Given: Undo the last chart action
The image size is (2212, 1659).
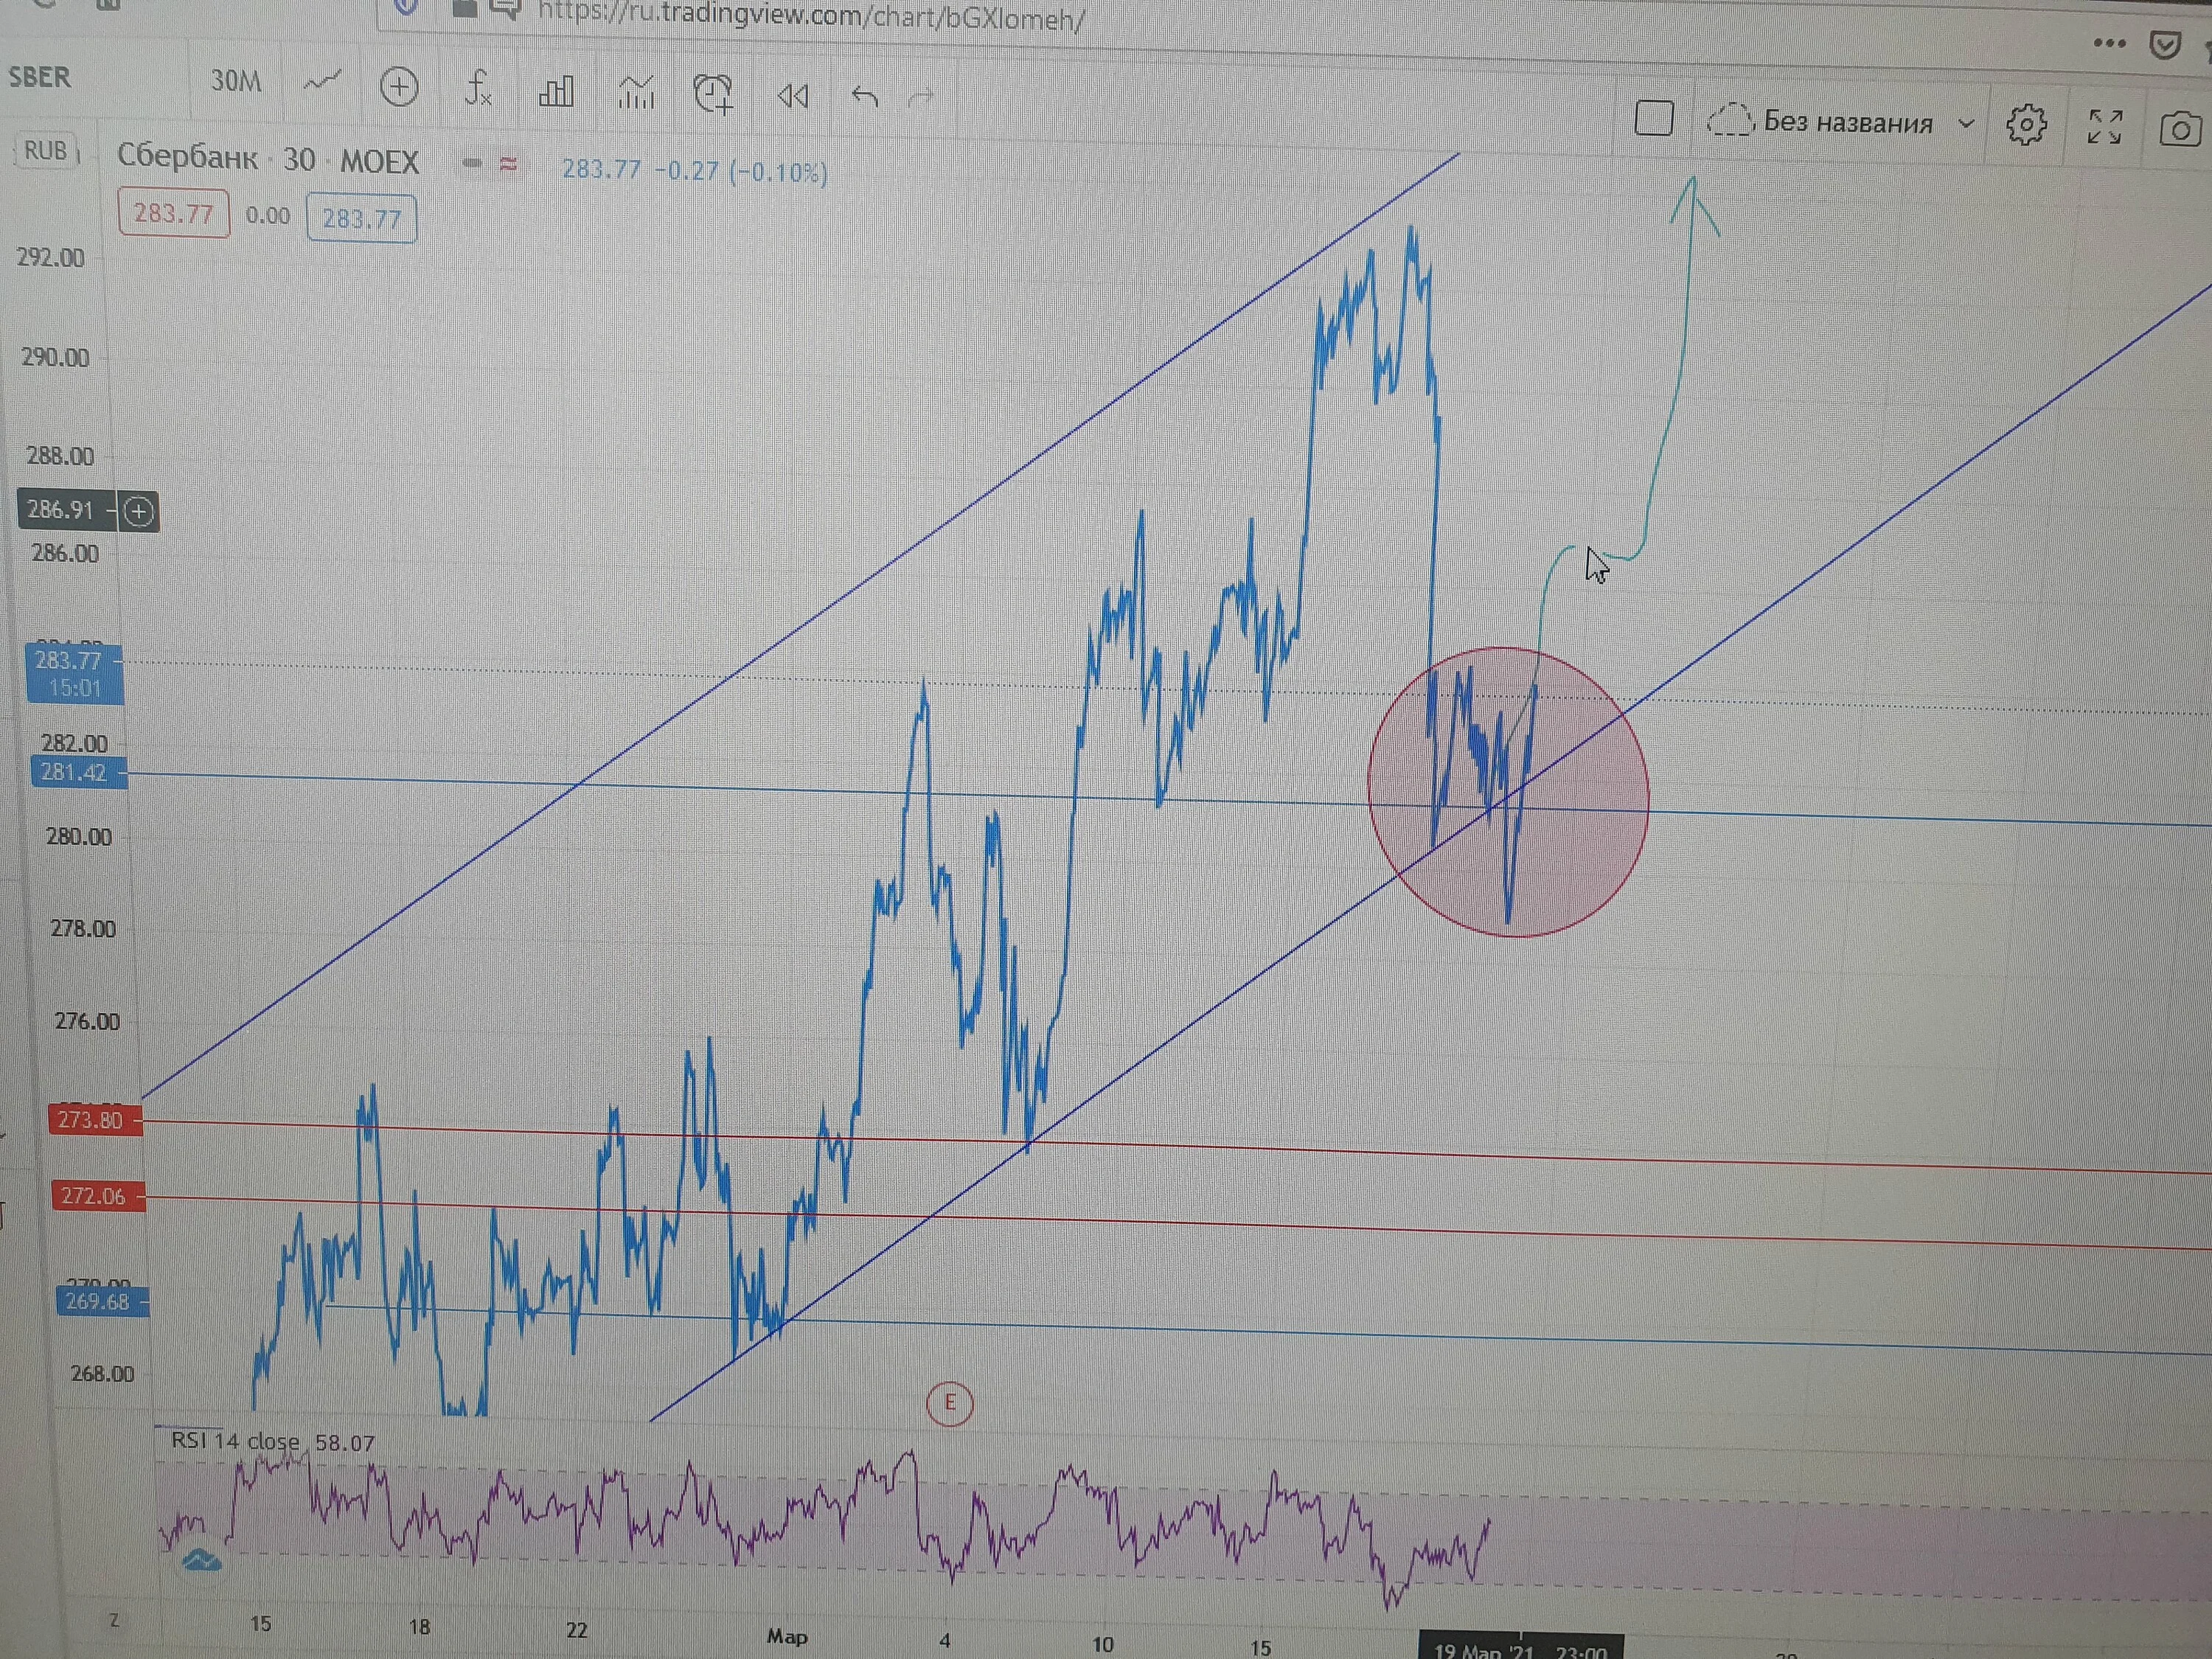Looking at the screenshot, I should coord(864,98).
